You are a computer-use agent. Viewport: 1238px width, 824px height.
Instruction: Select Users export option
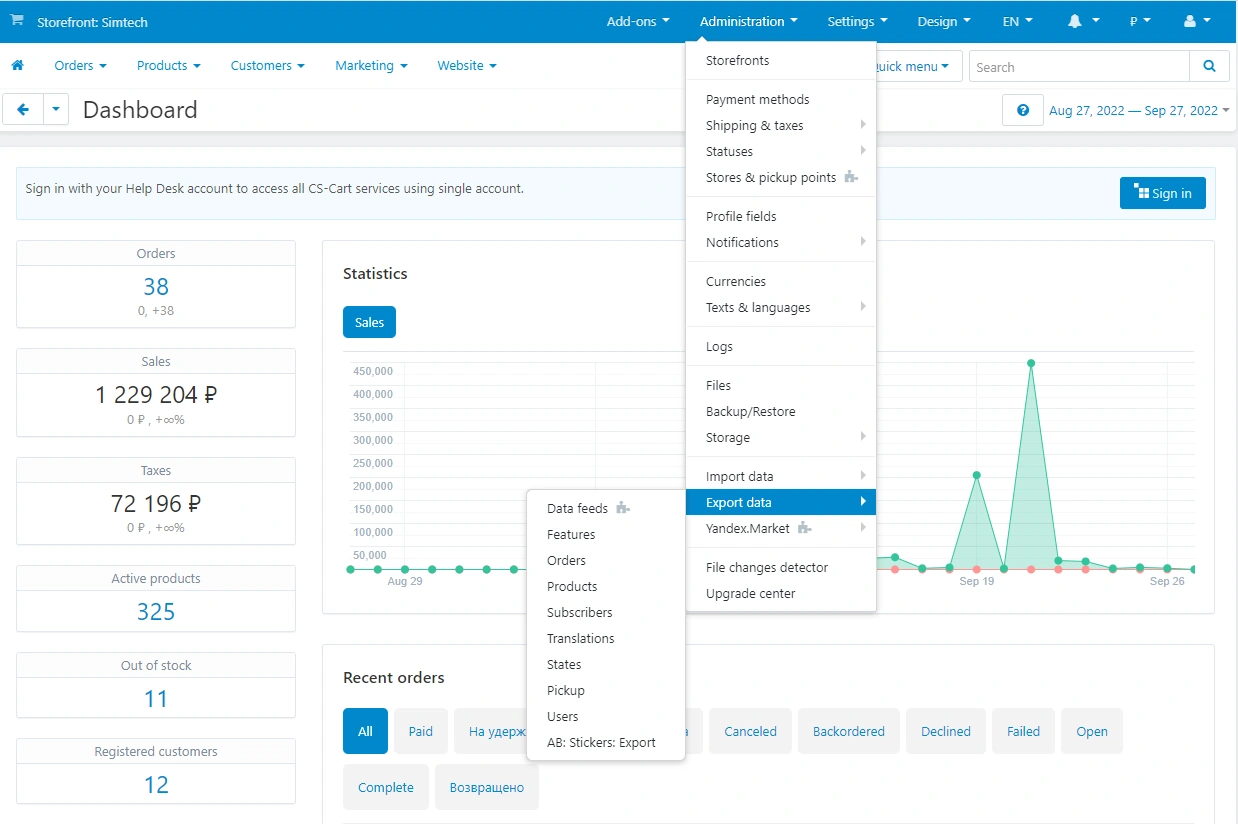(606, 716)
